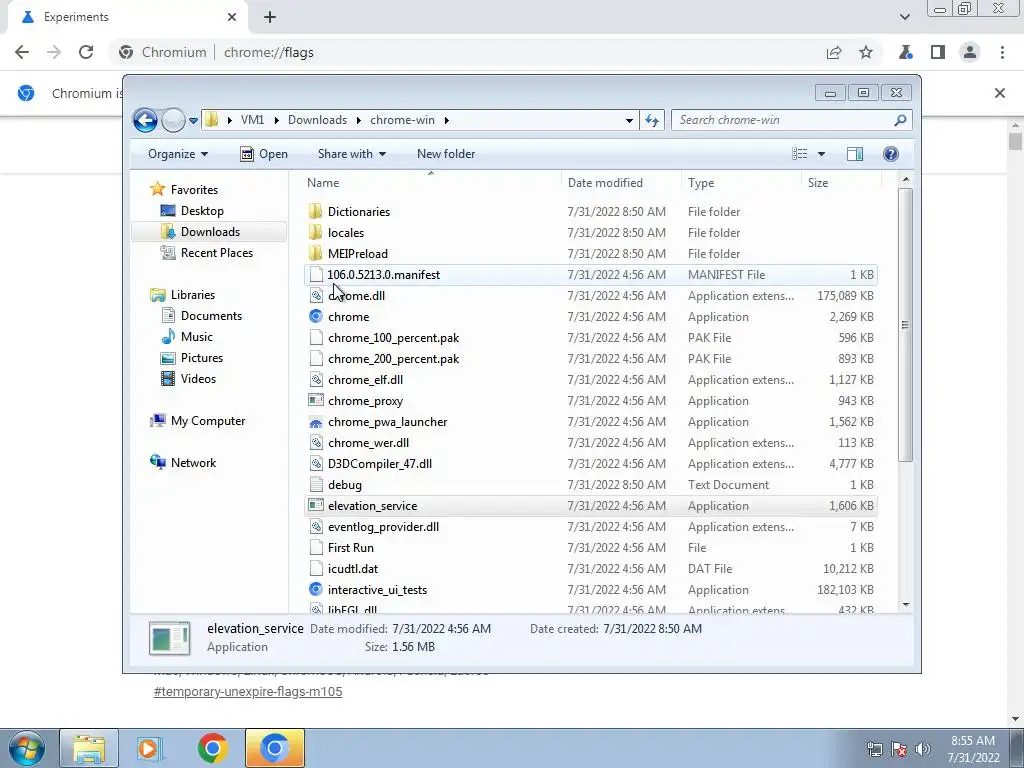Viewport: 1024px width, 768px height.
Task: Toggle the preview pane icon
Action: pos(855,154)
